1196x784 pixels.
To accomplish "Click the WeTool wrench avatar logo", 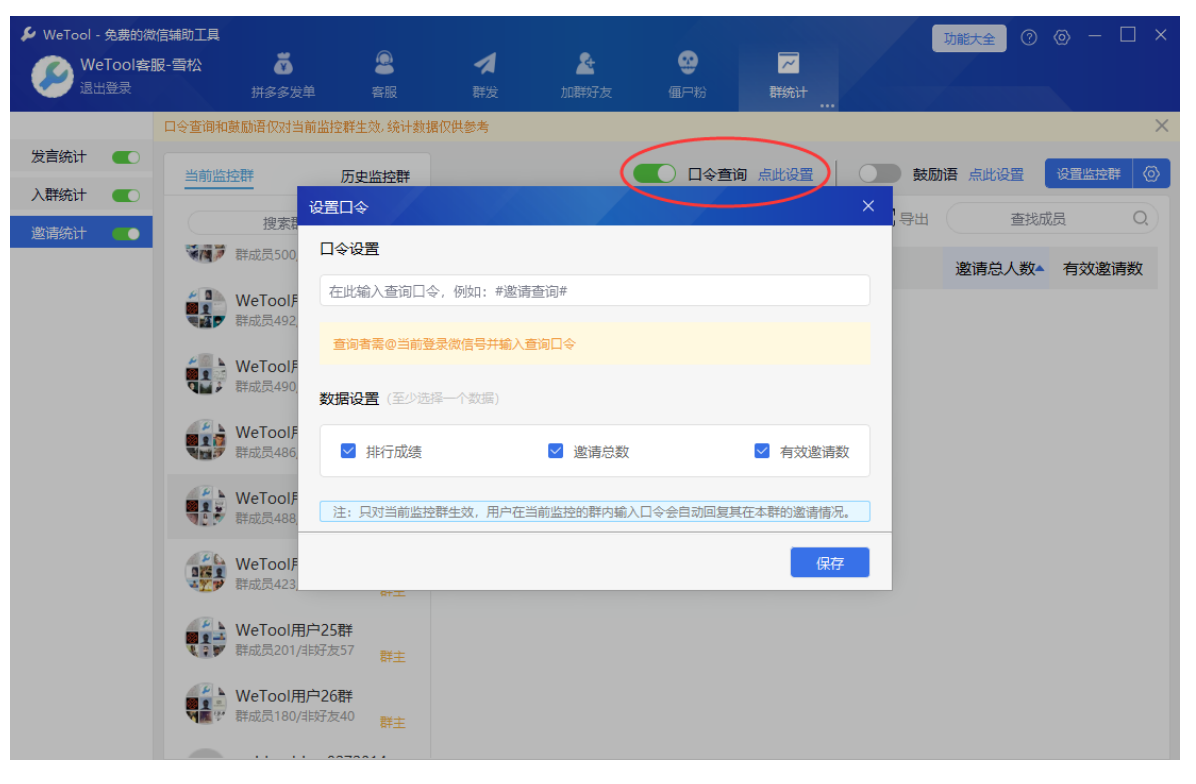I will tap(52, 76).
